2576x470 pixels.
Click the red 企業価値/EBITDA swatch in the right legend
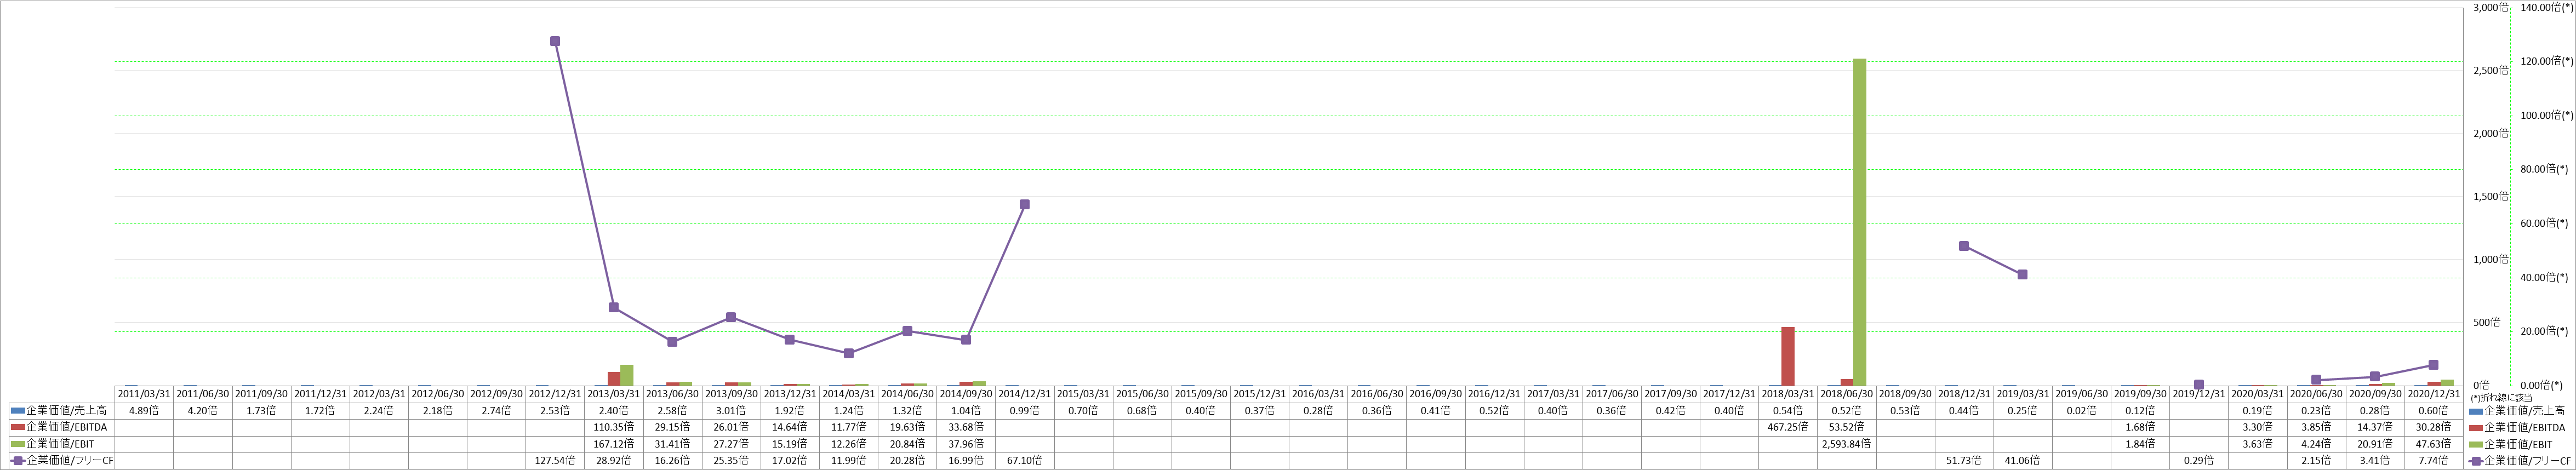[2475, 428]
